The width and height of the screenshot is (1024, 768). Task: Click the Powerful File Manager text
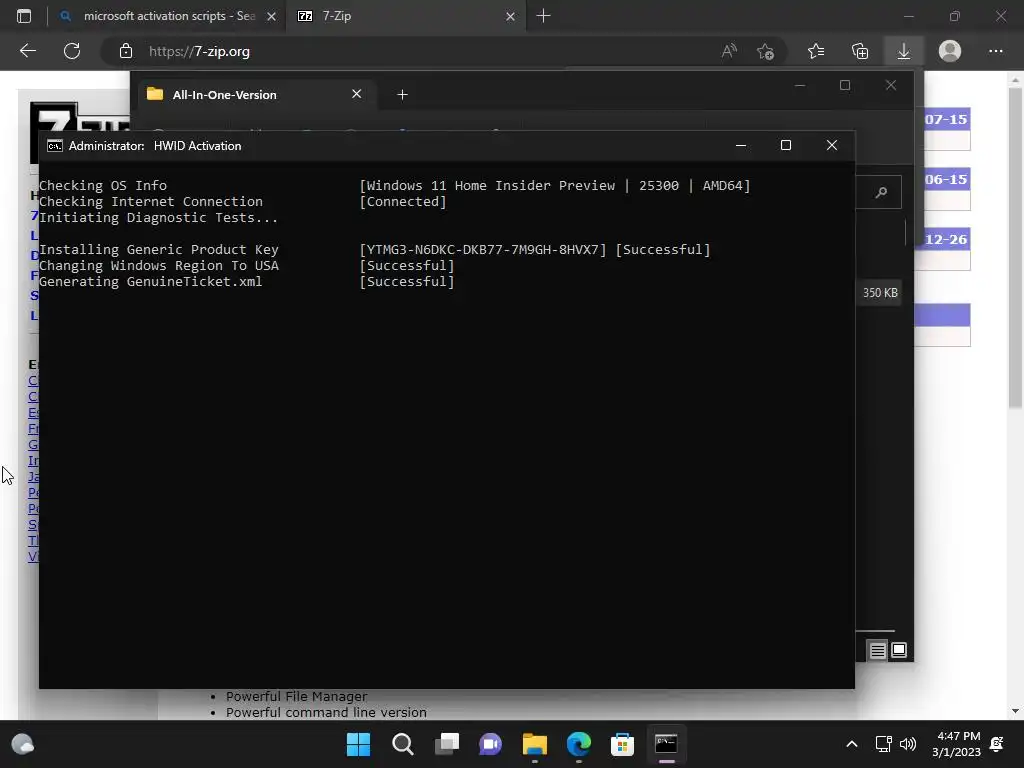coord(296,696)
